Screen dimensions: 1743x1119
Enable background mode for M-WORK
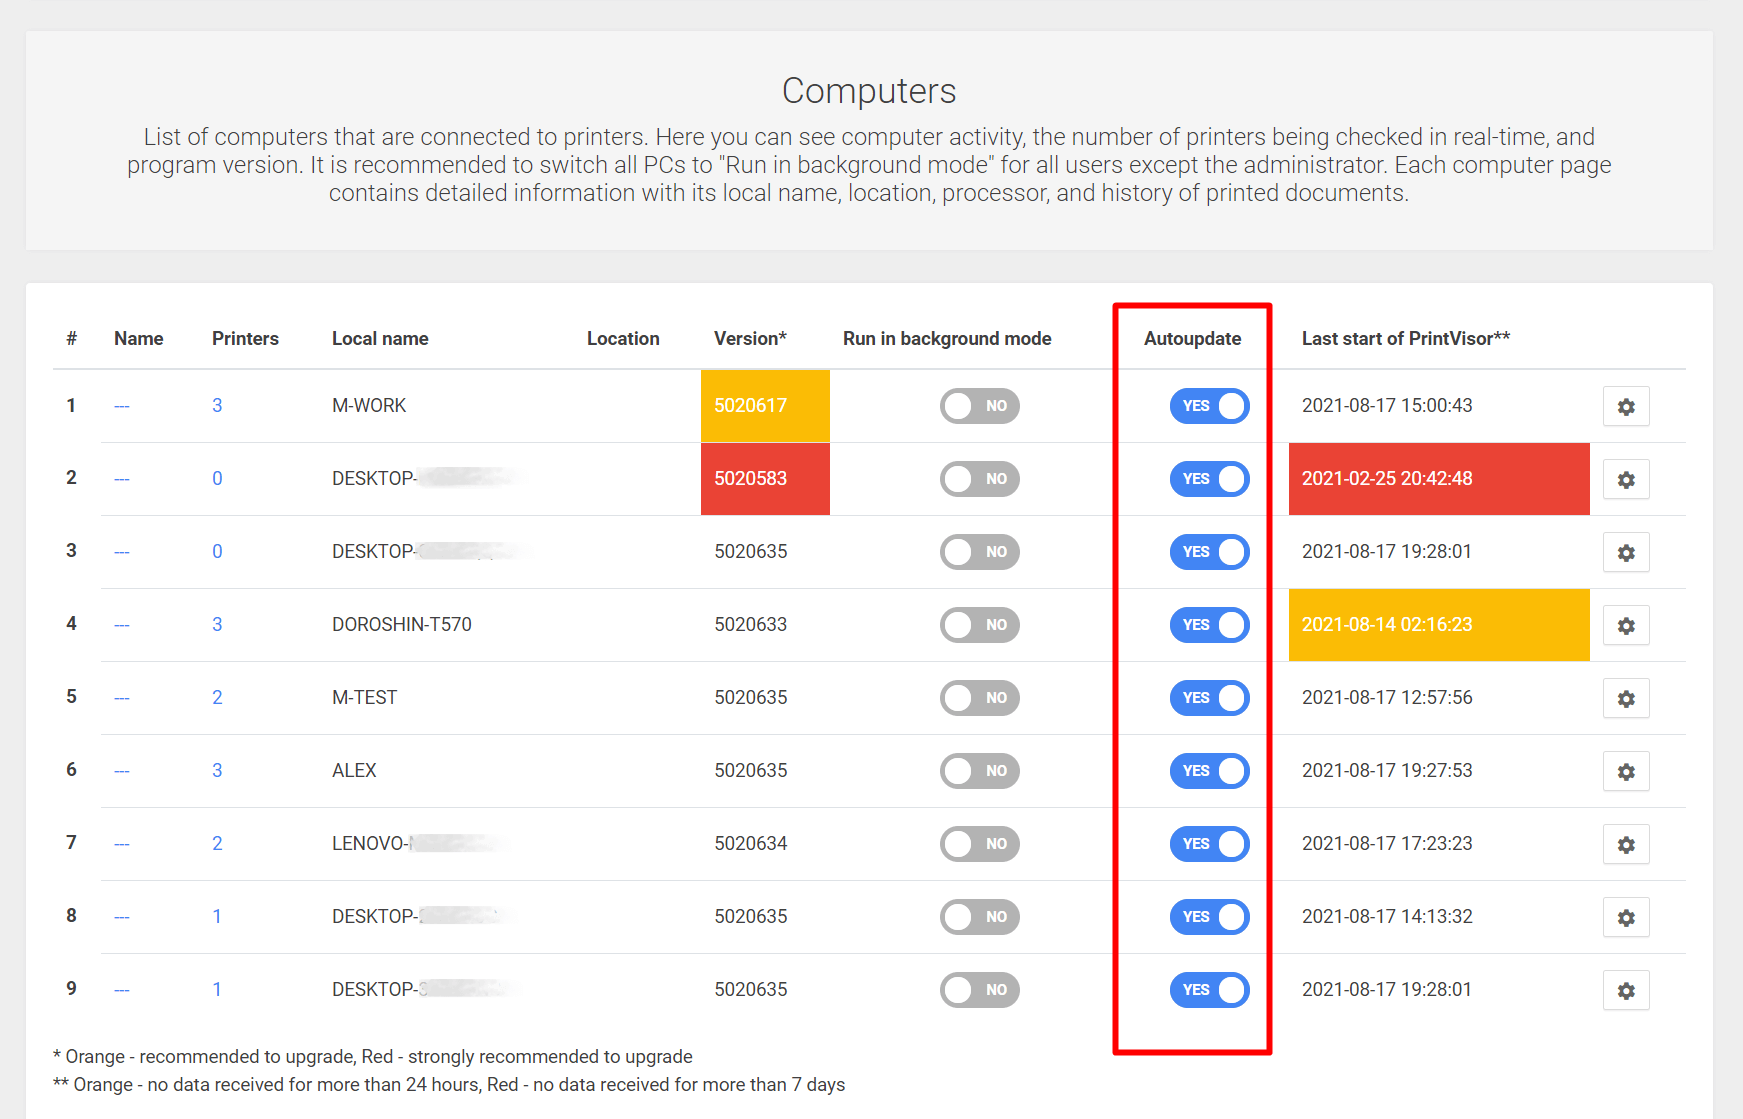click(979, 406)
